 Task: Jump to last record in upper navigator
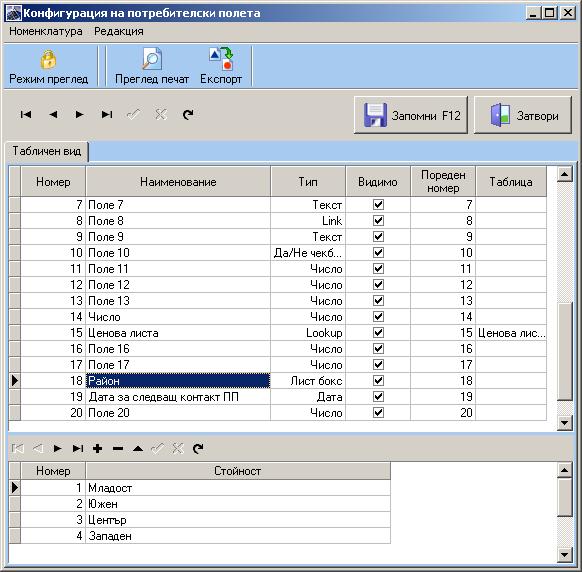[x=107, y=114]
